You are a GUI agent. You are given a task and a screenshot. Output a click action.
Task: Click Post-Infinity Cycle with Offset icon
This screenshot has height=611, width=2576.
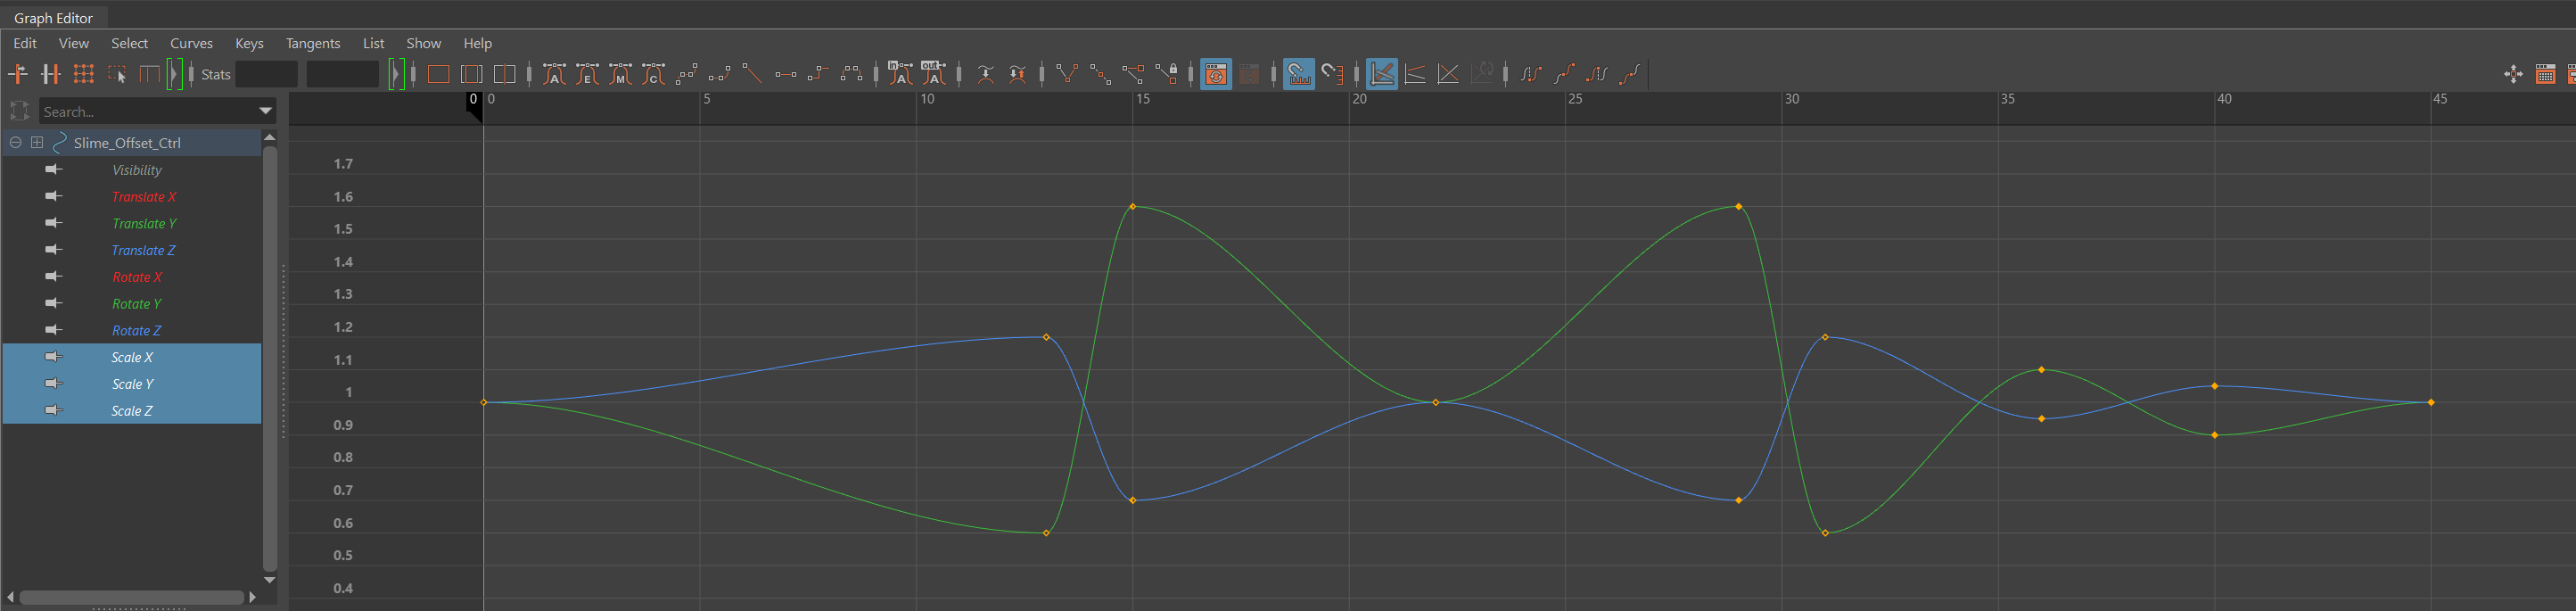[x=1630, y=74]
